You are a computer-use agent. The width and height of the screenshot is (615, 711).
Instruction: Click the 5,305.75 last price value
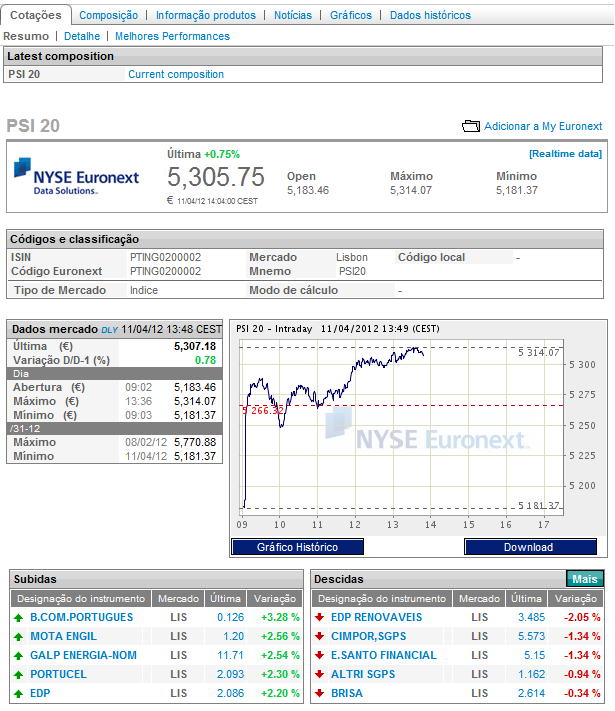215,177
